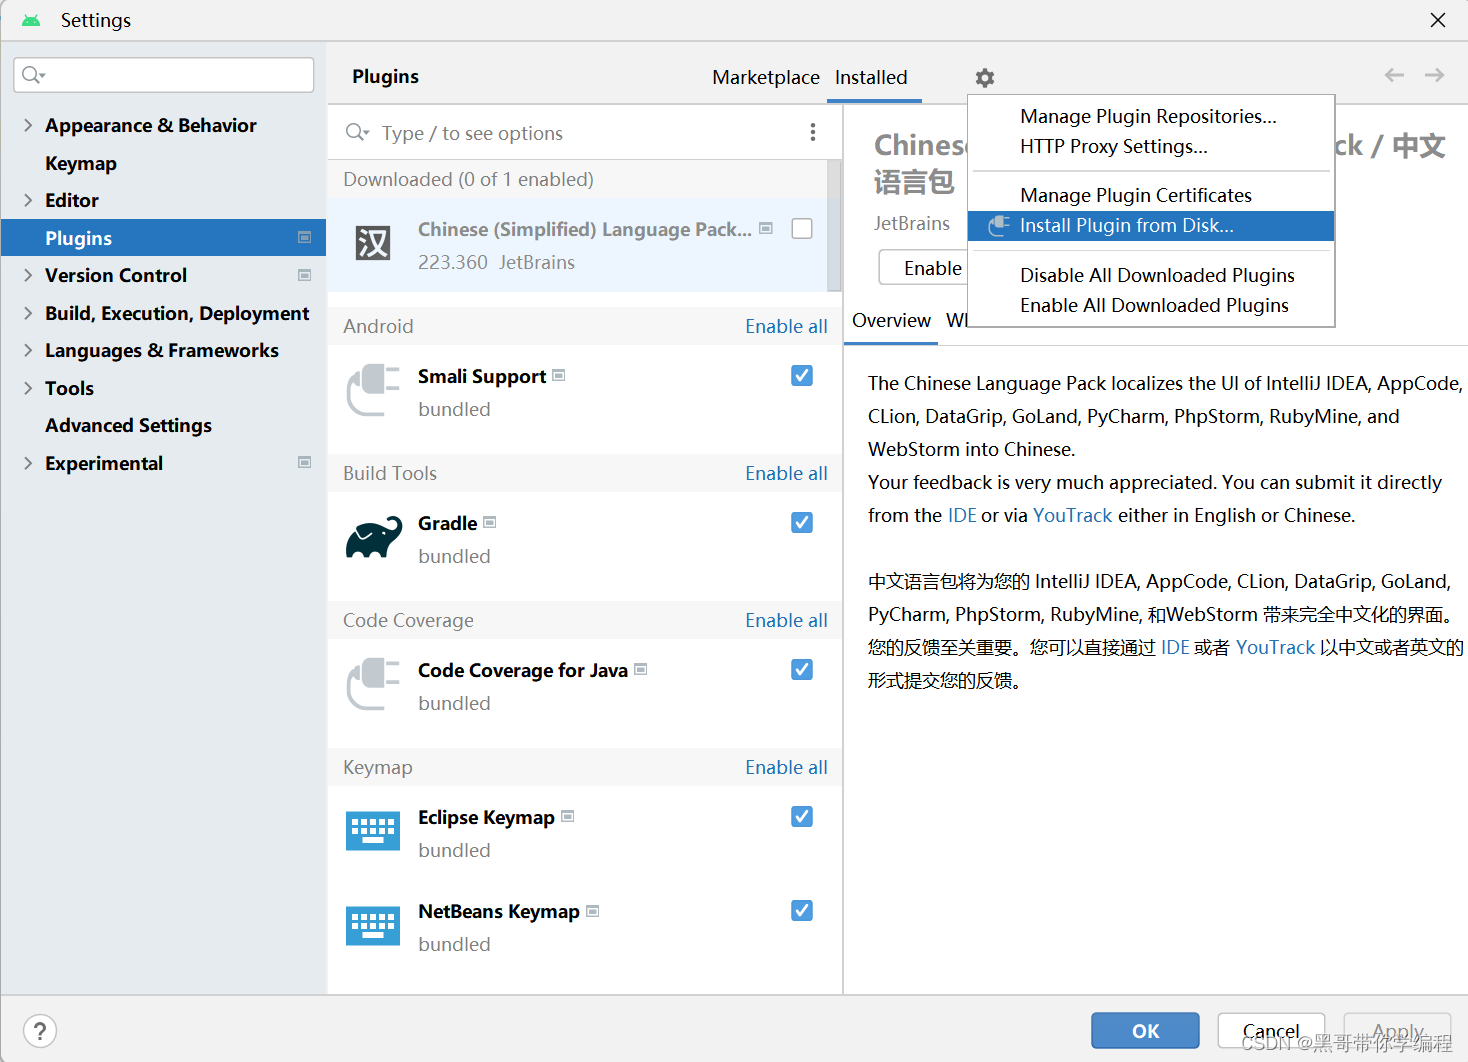This screenshot has width=1468, height=1062.
Task: Click Enable all for Code Coverage
Action: pyautogui.click(x=786, y=620)
